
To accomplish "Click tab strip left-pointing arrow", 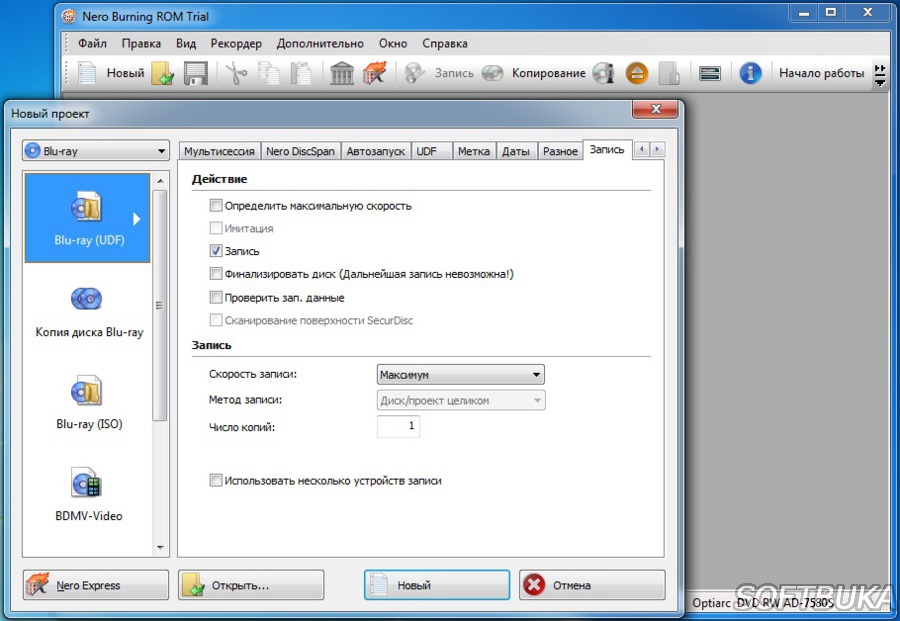I will pyautogui.click(x=642, y=149).
